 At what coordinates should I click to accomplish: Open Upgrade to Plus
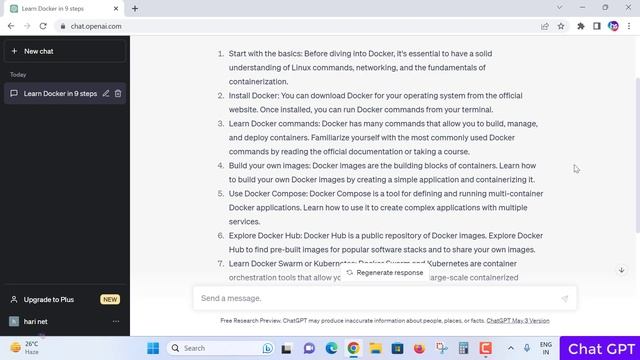coord(65,300)
